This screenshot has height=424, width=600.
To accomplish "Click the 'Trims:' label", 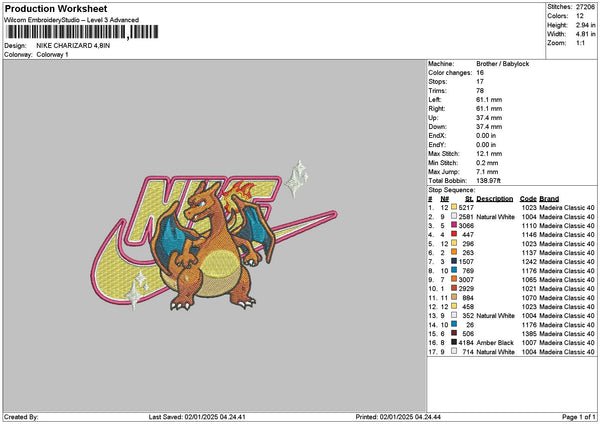I will (437, 91).
